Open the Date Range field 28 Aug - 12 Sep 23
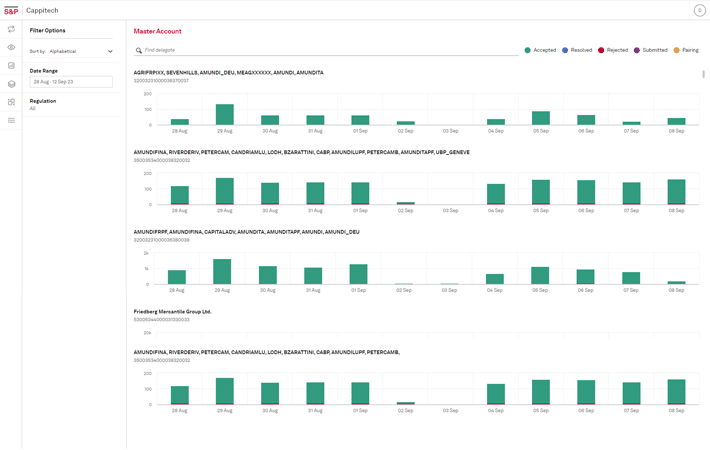The height and width of the screenshot is (450, 710). [71, 82]
